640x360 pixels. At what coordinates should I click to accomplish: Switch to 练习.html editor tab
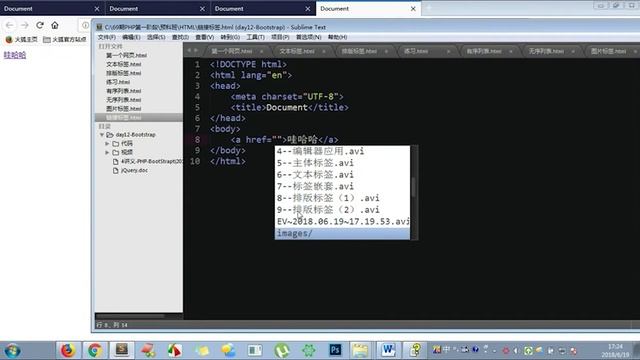[416, 51]
